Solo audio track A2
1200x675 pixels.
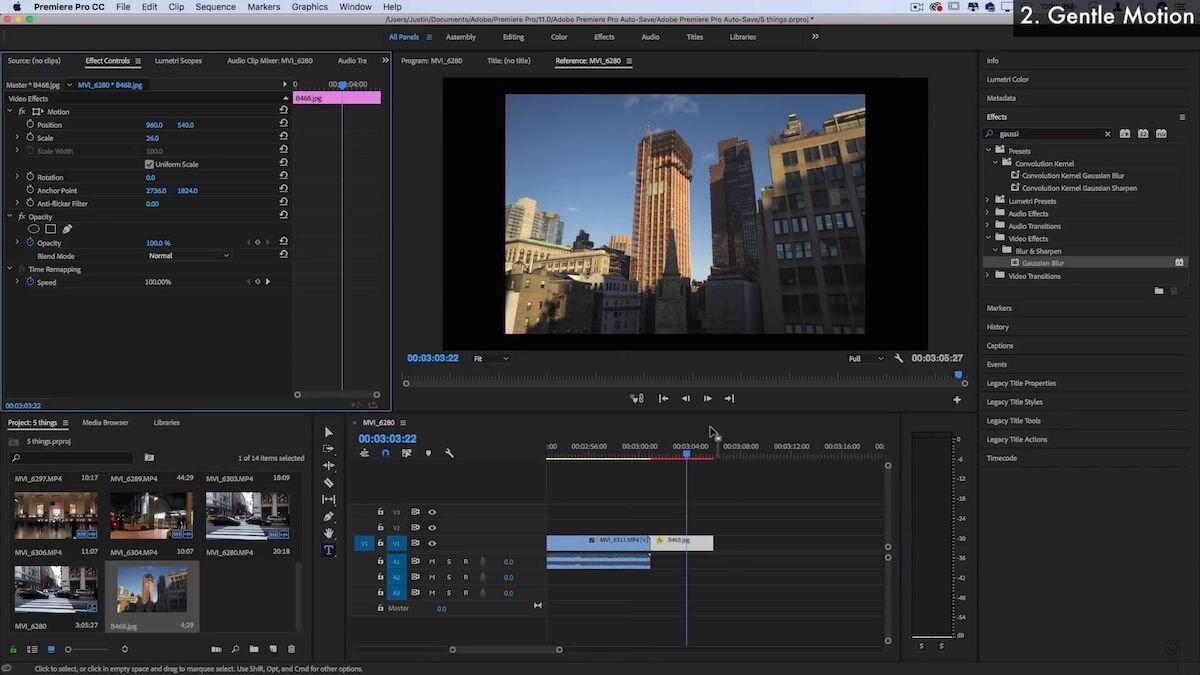(448, 577)
